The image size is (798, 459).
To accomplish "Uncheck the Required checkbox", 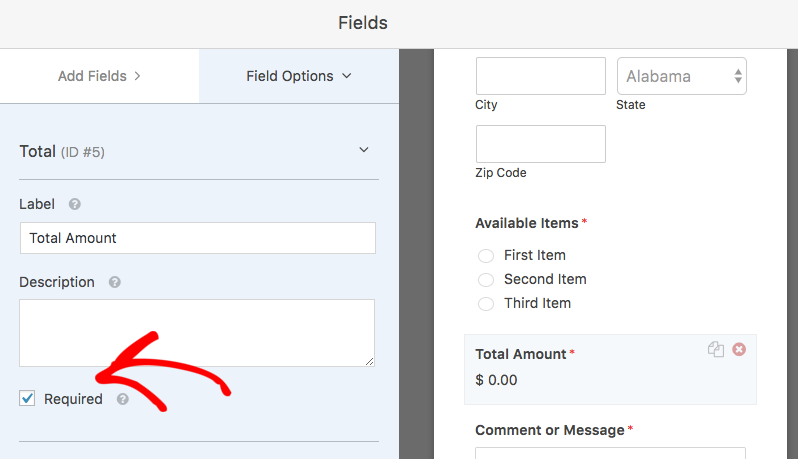I will click(27, 398).
